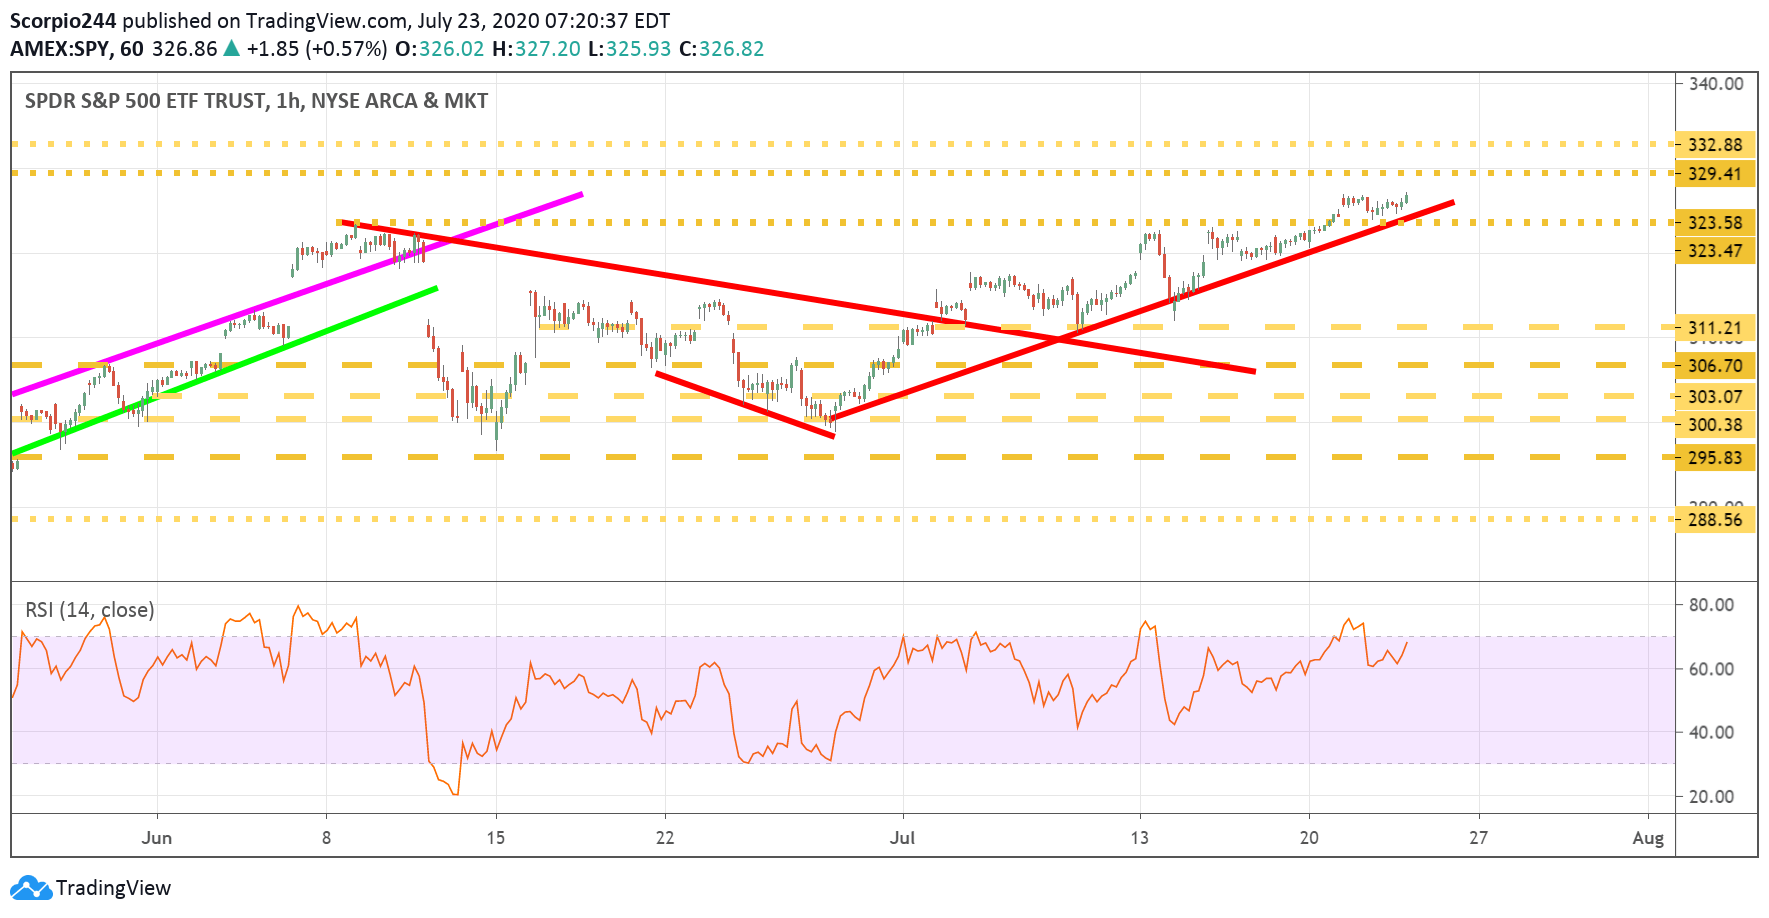Click the 22 date label on time axis
Viewport: 1769px width, 918px height.
(x=665, y=838)
